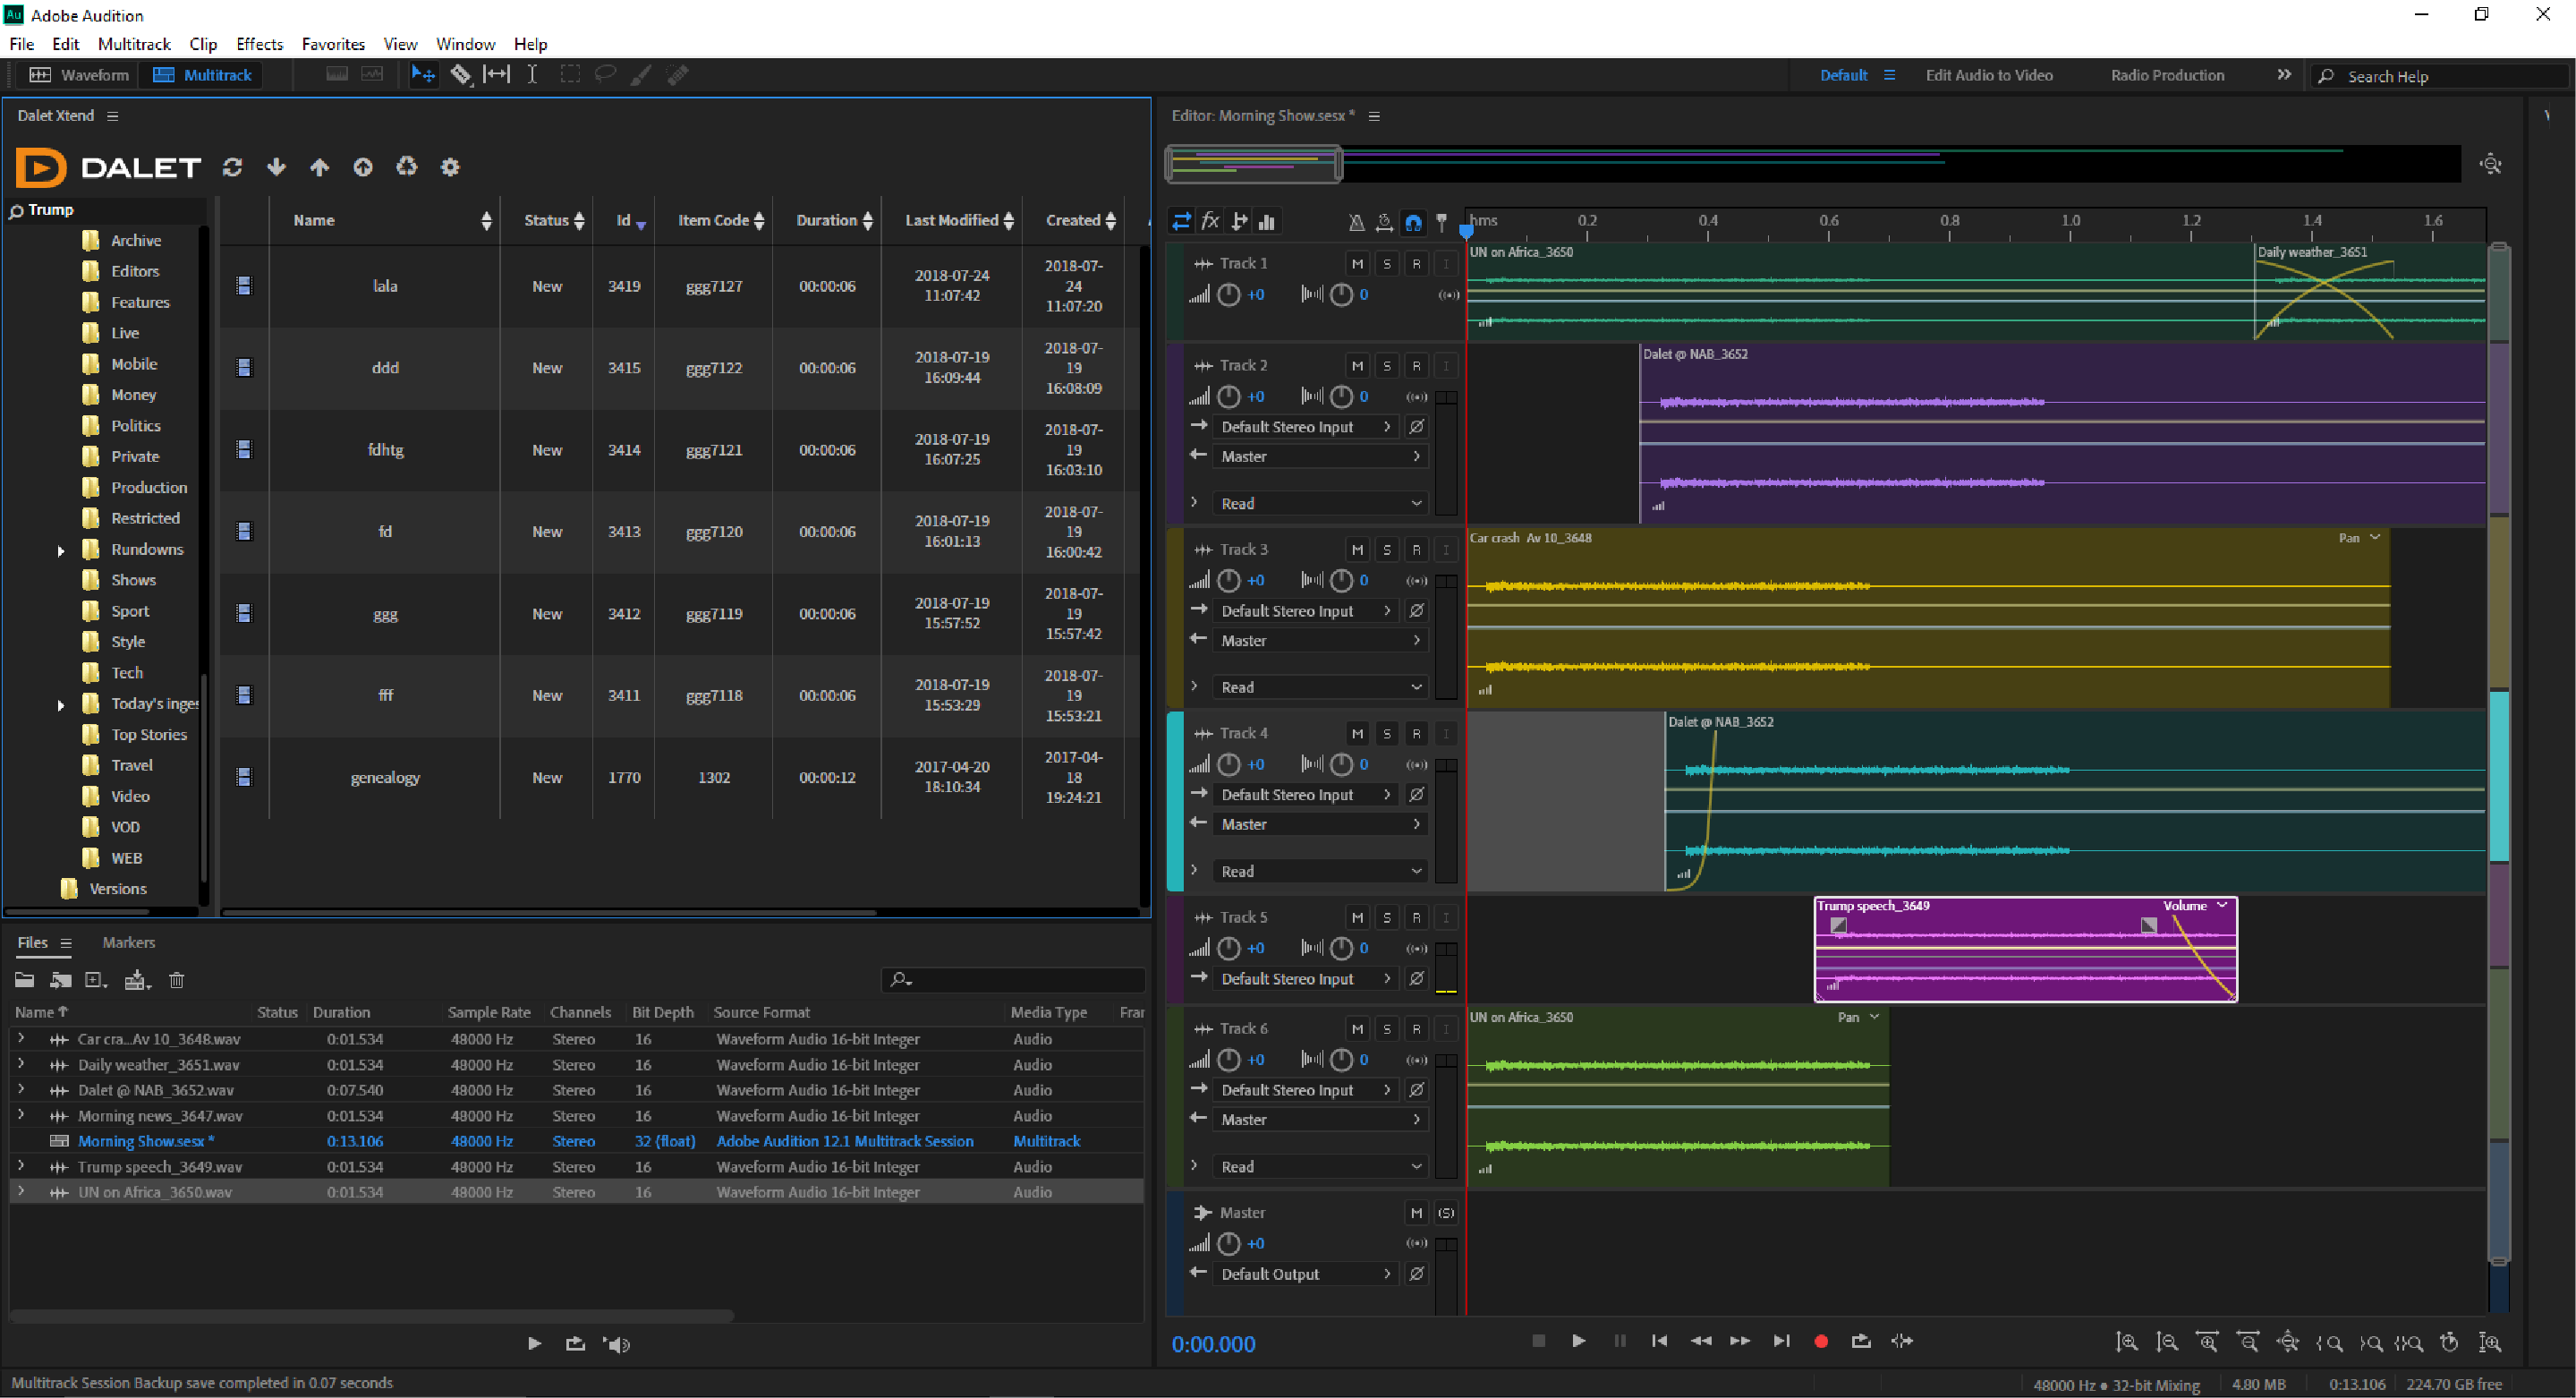Open the Multitrack menu
The image size is (2576, 1398).
click(134, 44)
